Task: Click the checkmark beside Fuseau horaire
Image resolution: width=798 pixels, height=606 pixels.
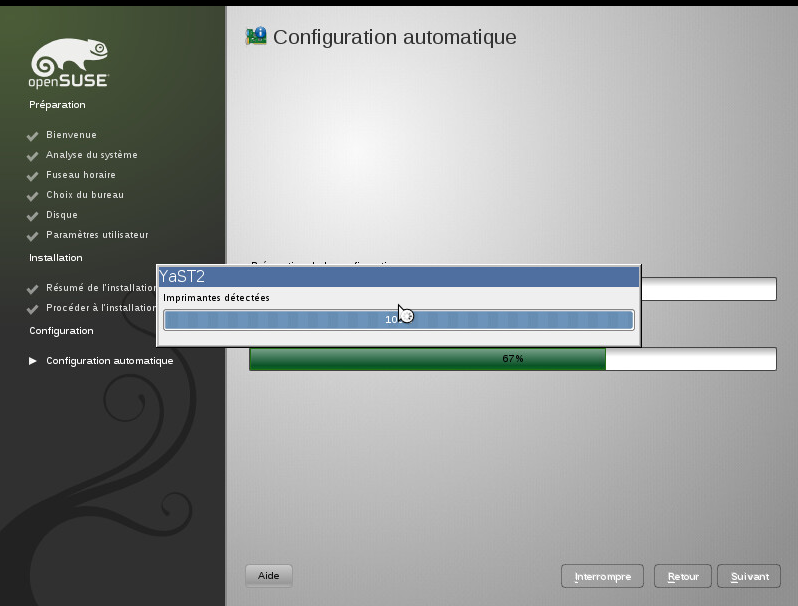Action: click(x=33, y=176)
